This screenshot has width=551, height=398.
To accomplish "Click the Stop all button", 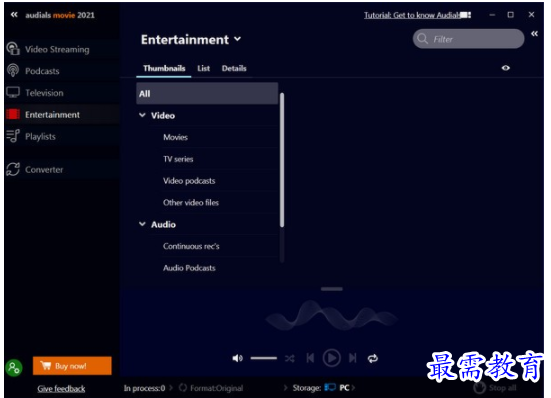I will pyautogui.click(x=495, y=388).
